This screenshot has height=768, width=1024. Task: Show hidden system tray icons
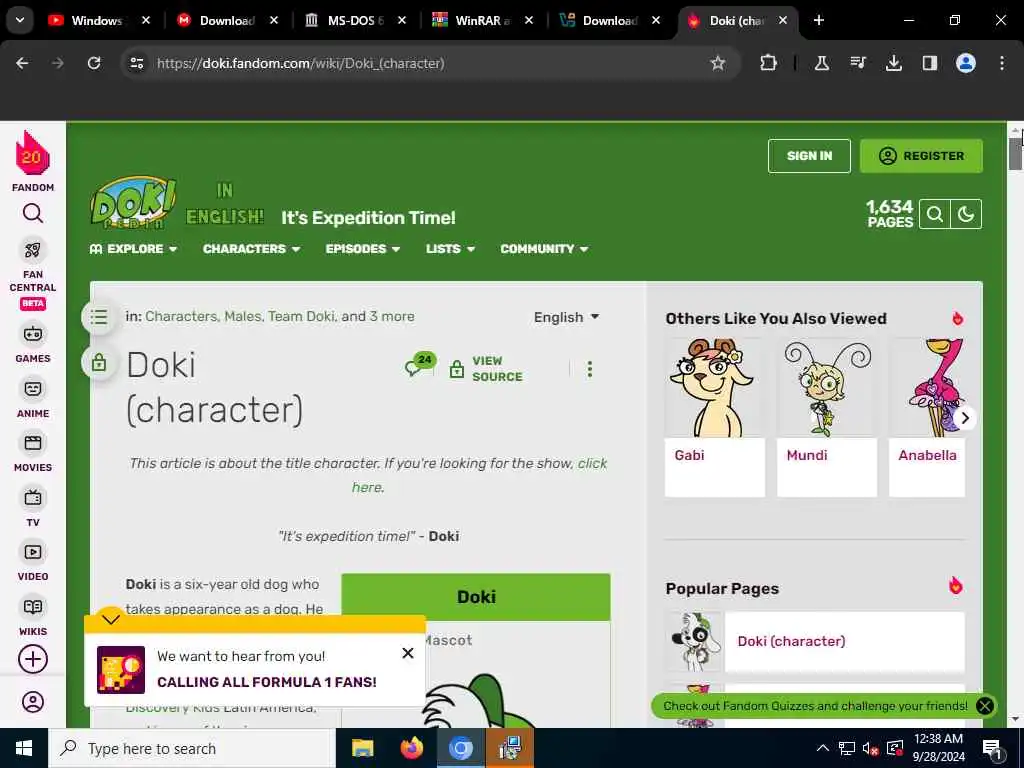click(823, 748)
